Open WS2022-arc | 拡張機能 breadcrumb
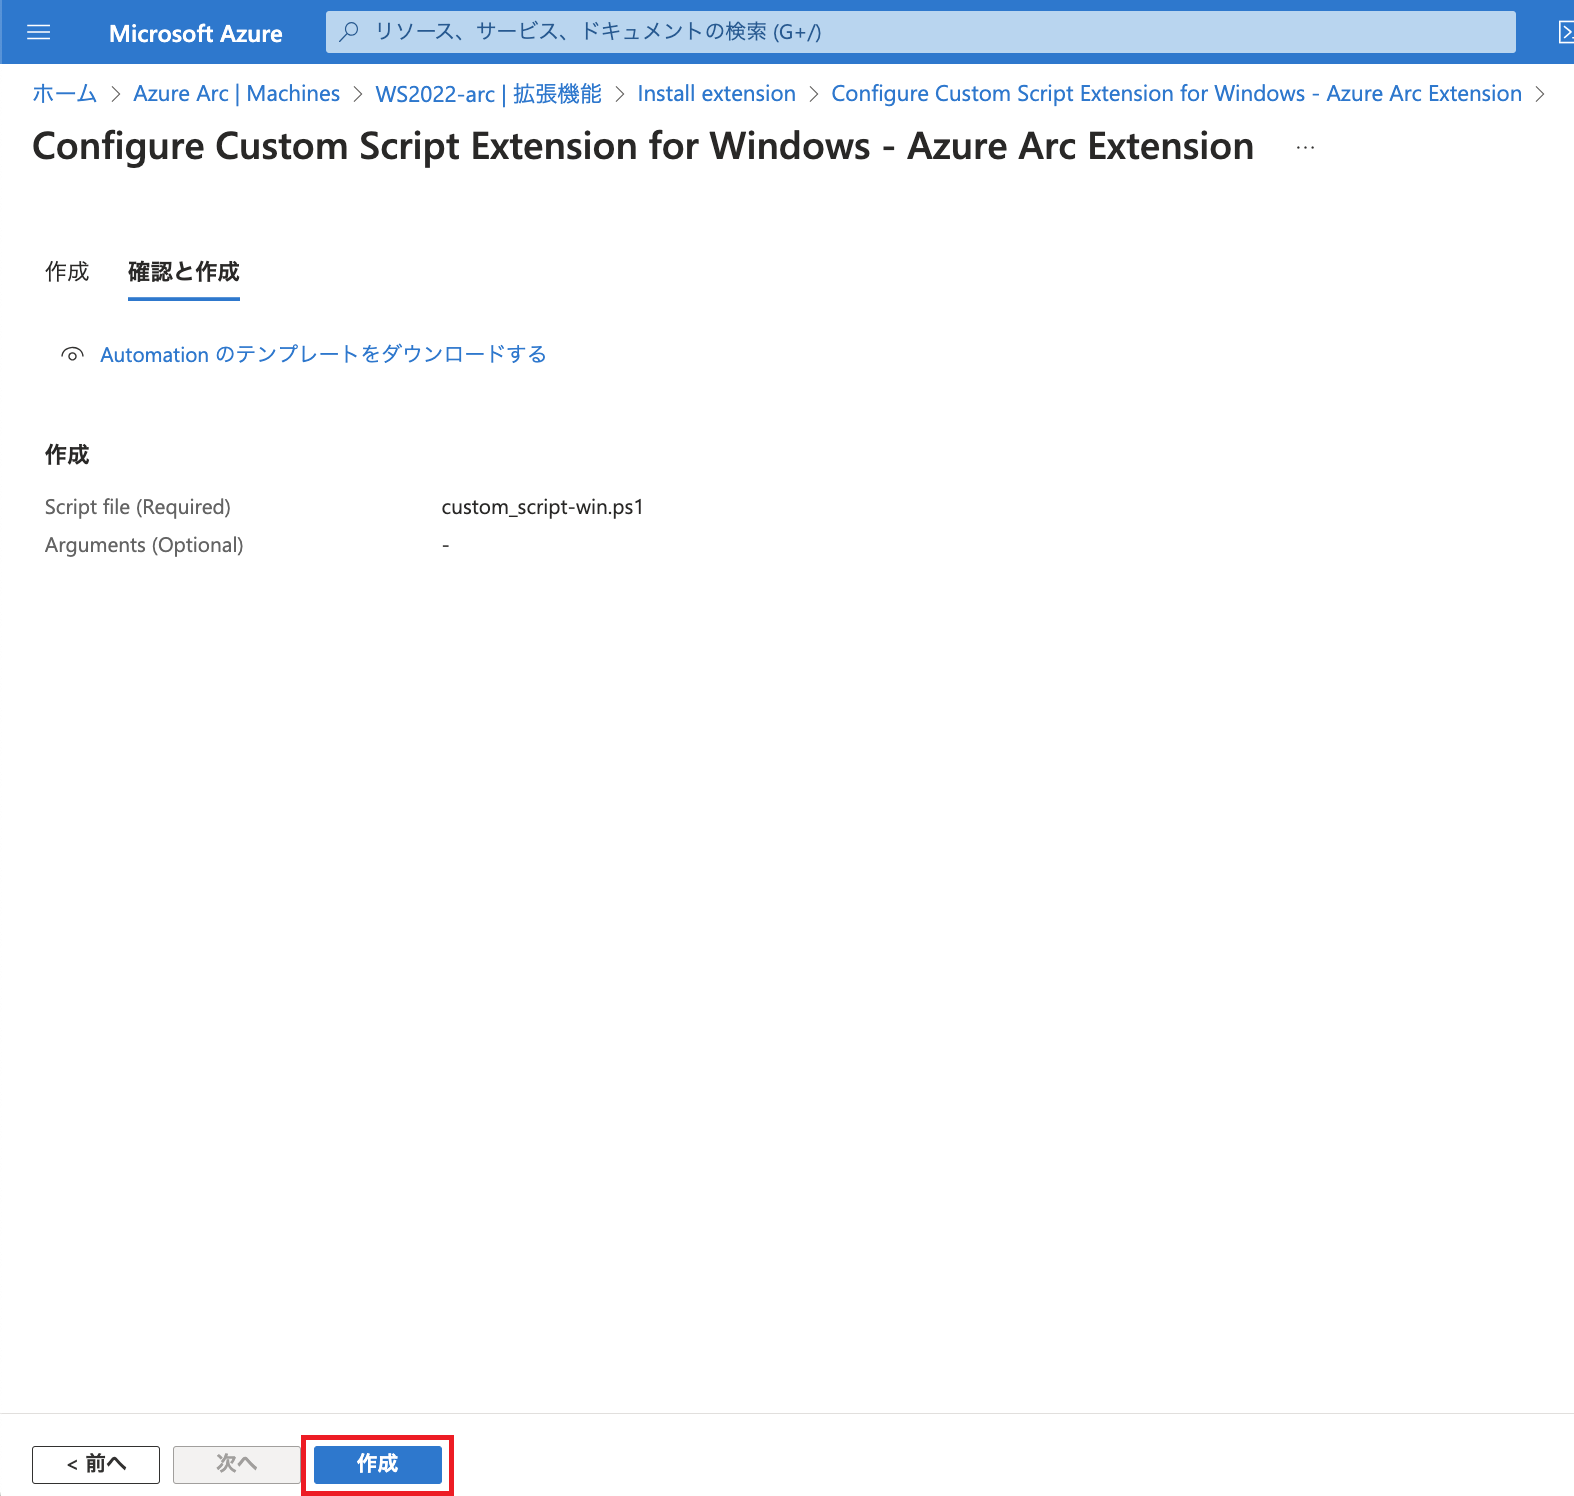The width and height of the screenshot is (1574, 1496). point(488,94)
